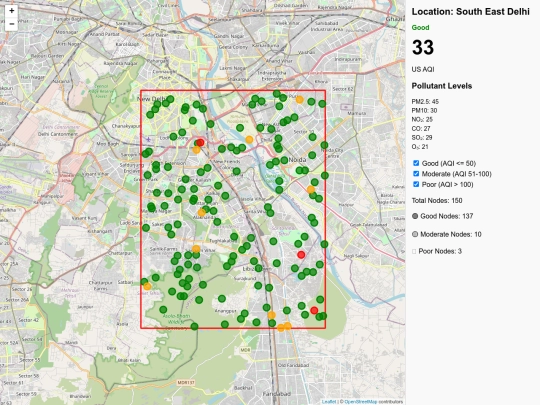540x405 pixels.
Task: Select the orange marker at the box's lower-left edge
Action: (x=147, y=286)
